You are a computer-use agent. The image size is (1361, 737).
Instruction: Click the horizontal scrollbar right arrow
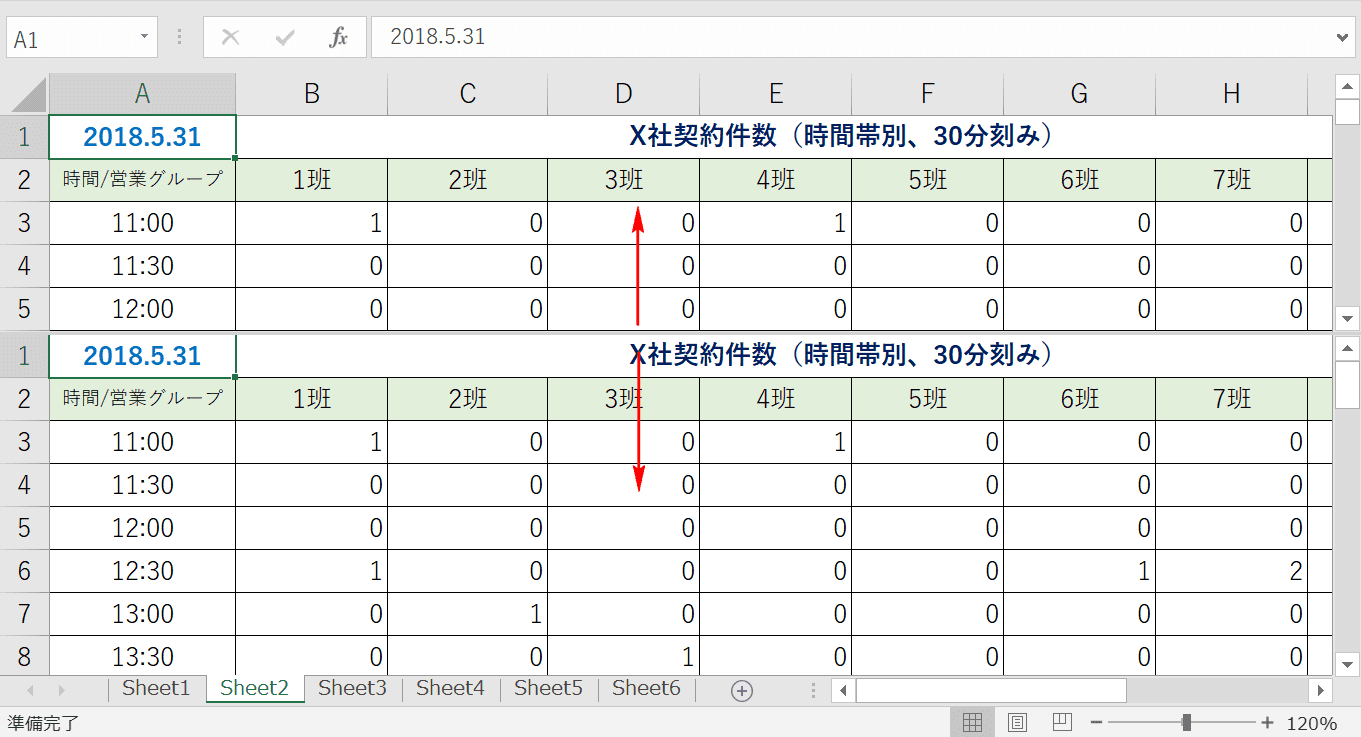pyautogui.click(x=1321, y=690)
